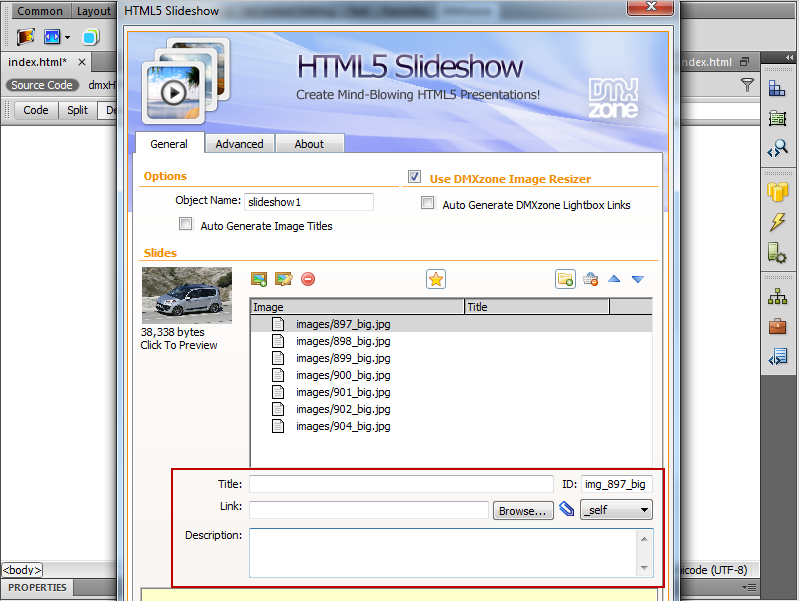Image resolution: width=799 pixels, height=601 pixels.
Task: Switch to the General tab
Action: pyautogui.click(x=169, y=144)
